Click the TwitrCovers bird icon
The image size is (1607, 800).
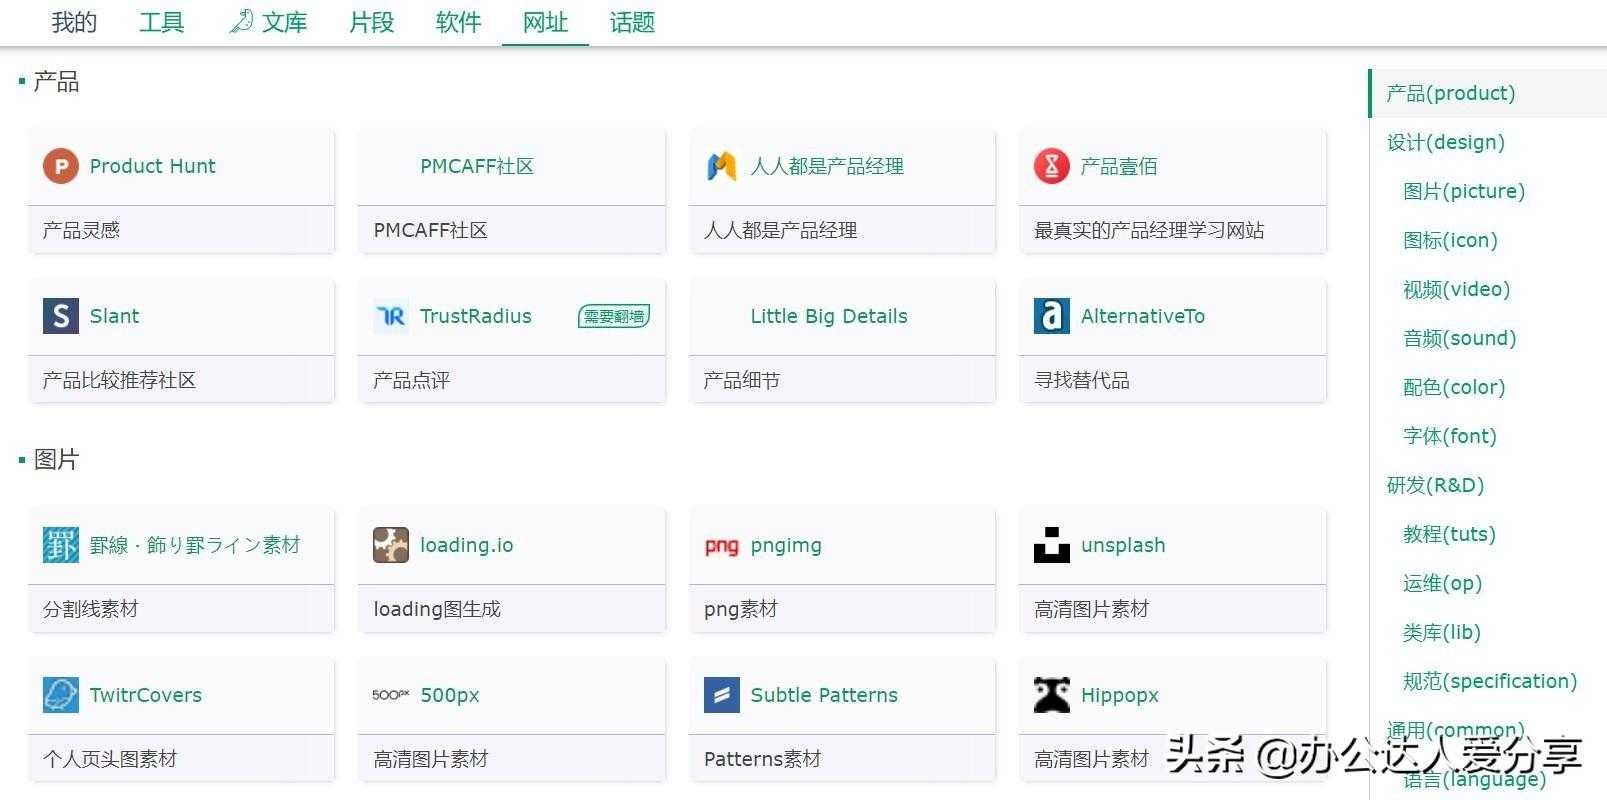pyautogui.click(x=60, y=695)
